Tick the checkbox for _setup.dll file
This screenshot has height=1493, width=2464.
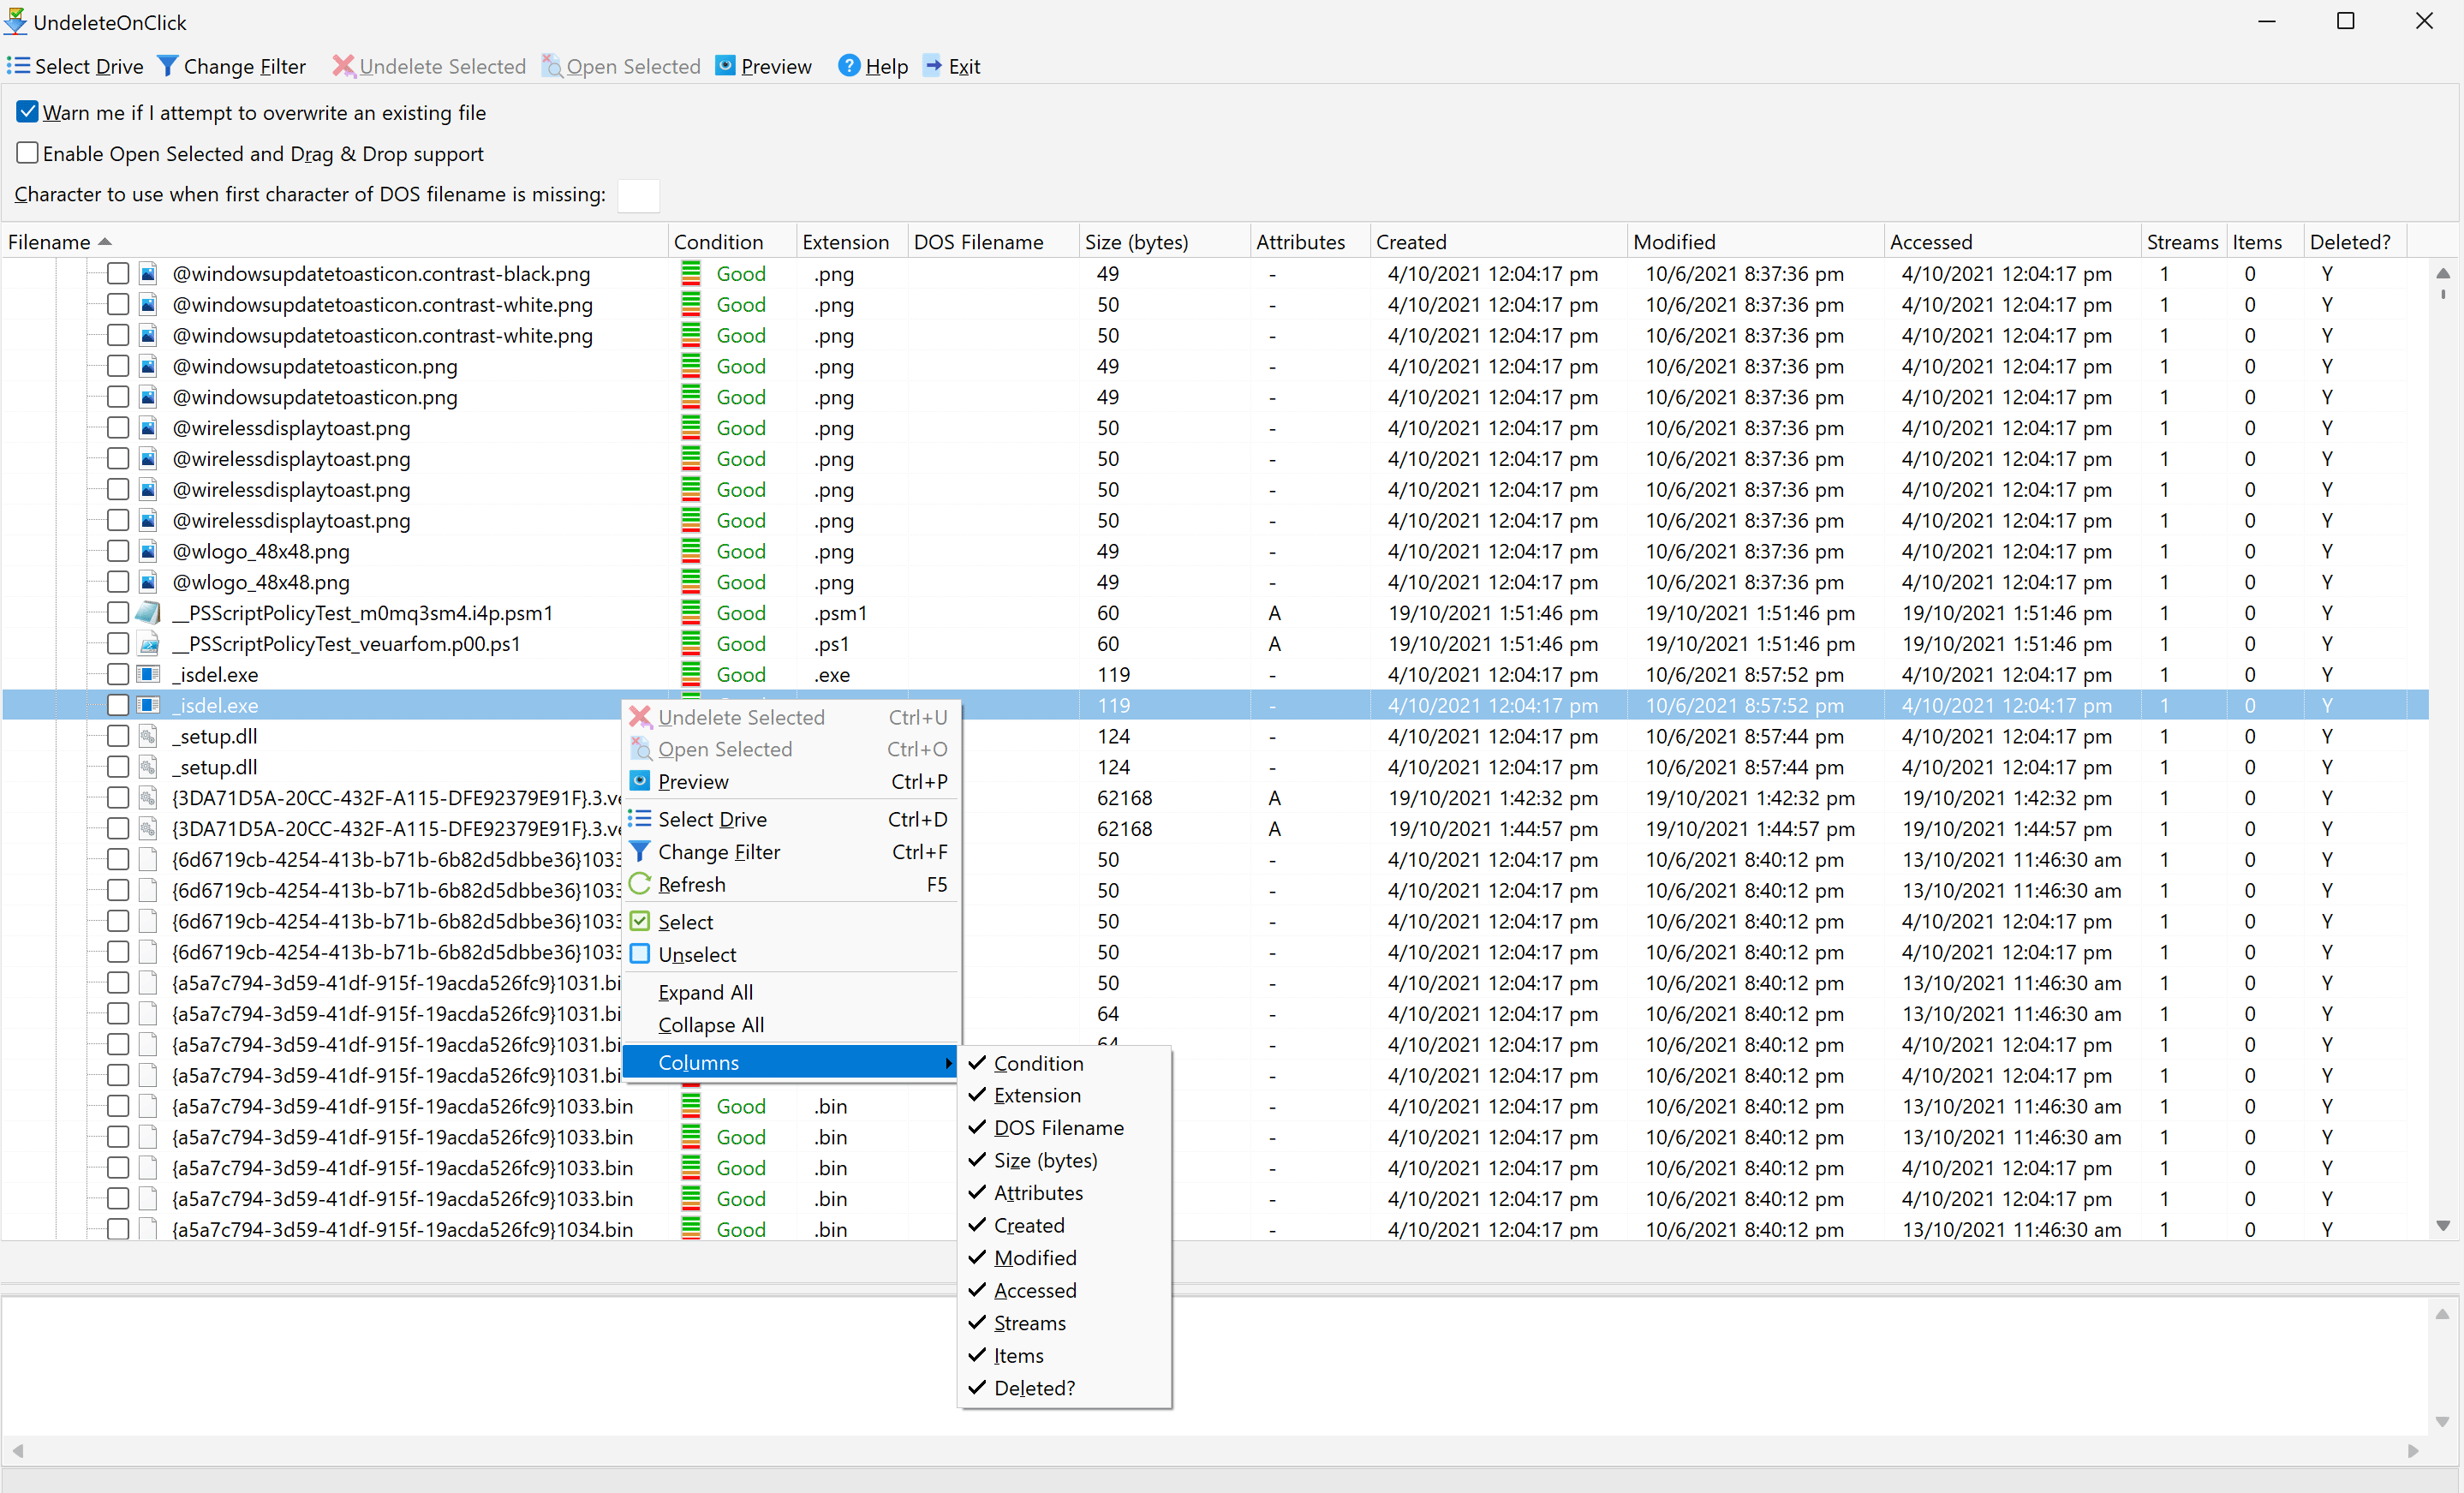[118, 736]
